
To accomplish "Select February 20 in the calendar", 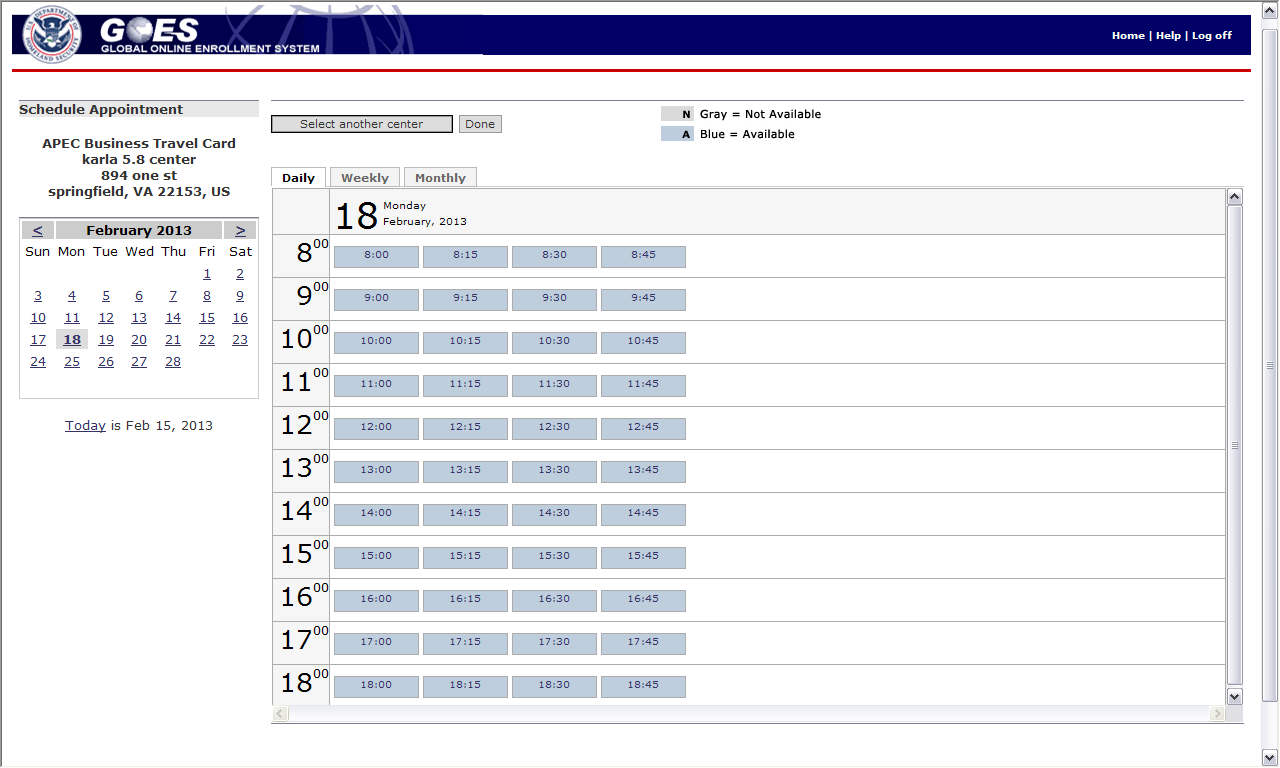I will tap(139, 340).
